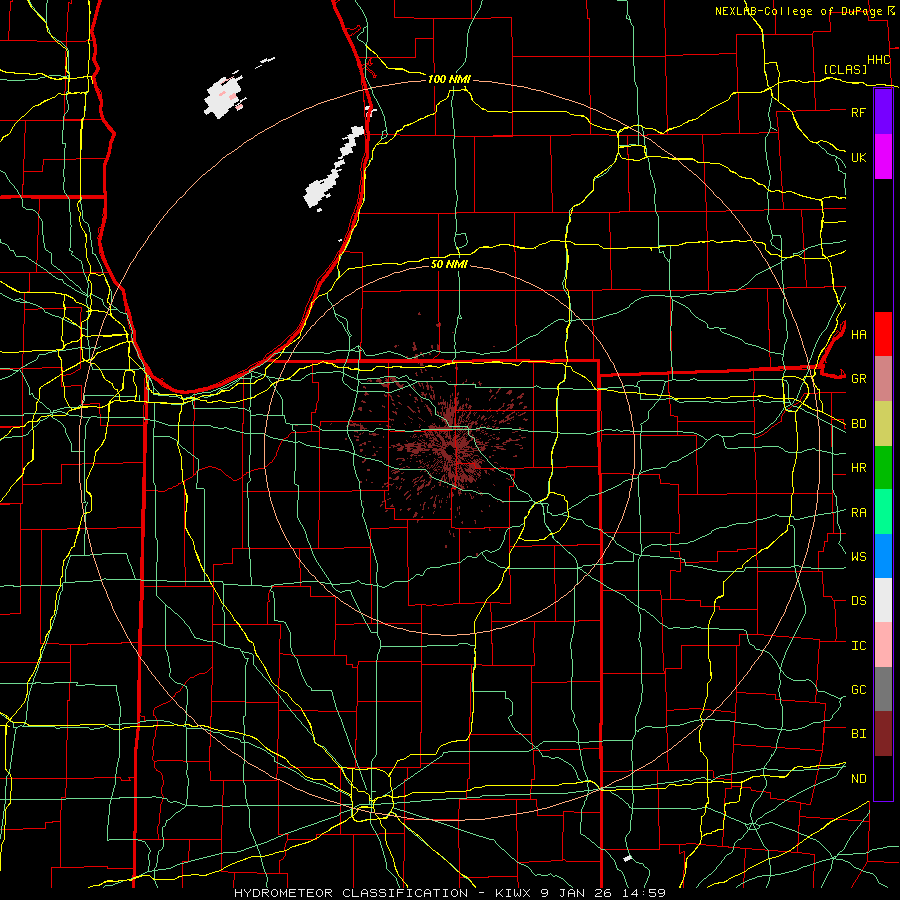Click the ND black legend swatch
The width and height of the screenshot is (900, 900).
click(x=883, y=778)
